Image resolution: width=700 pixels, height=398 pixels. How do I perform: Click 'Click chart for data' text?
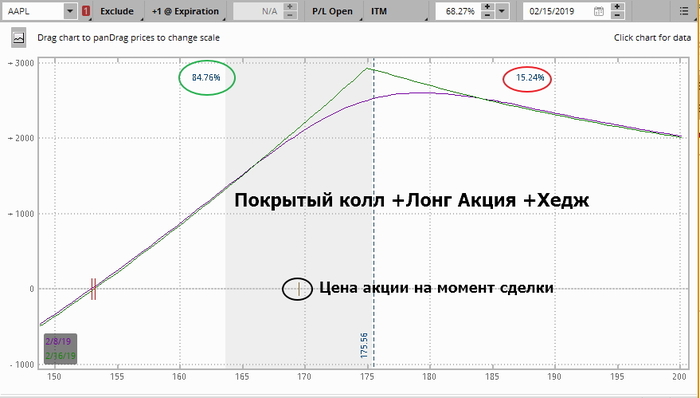pos(652,38)
